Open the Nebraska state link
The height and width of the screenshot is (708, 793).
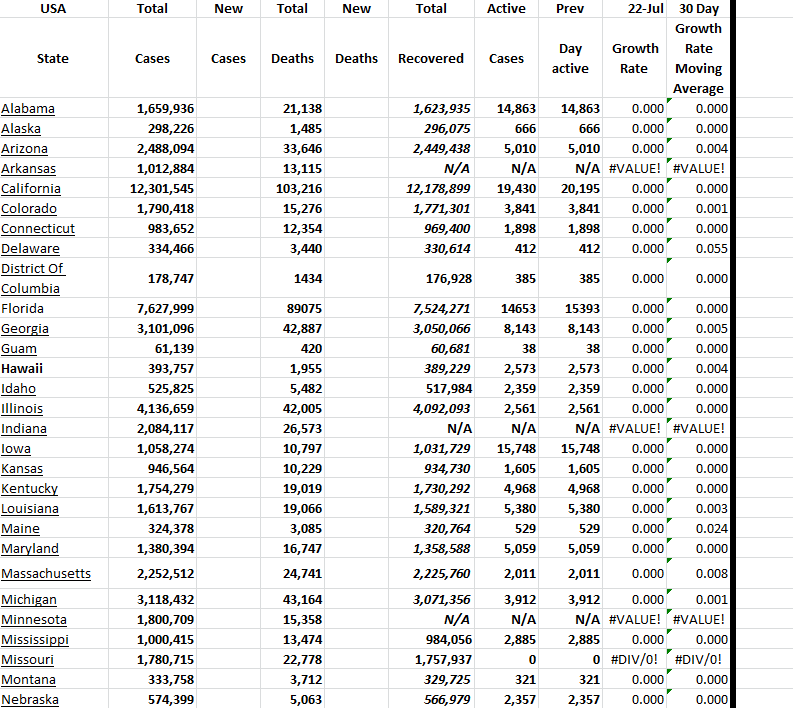(x=30, y=699)
